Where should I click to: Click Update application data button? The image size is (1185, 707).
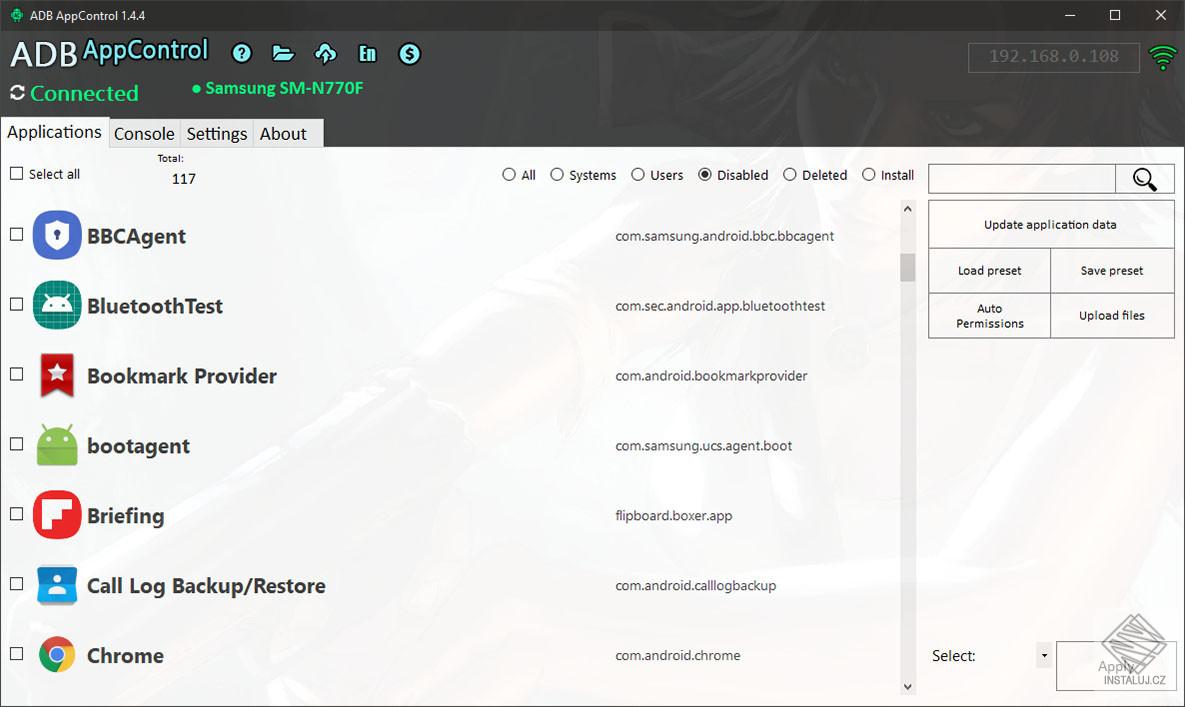click(1050, 224)
